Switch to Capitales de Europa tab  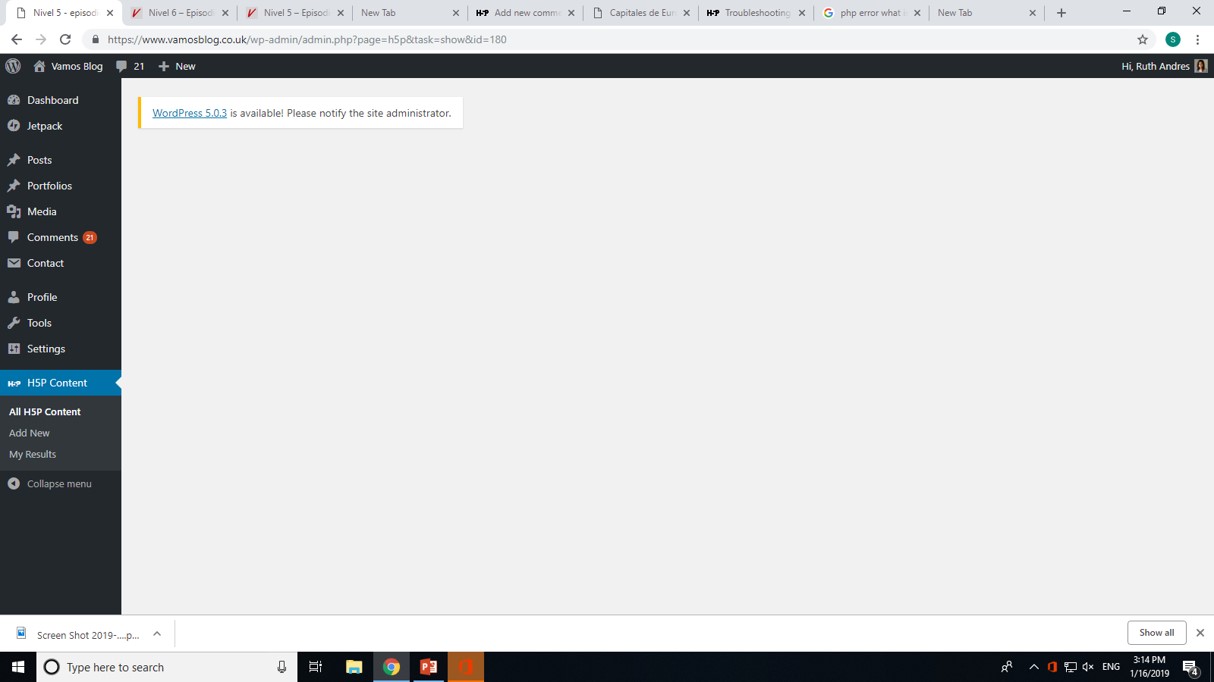click(x=641, y=13)
